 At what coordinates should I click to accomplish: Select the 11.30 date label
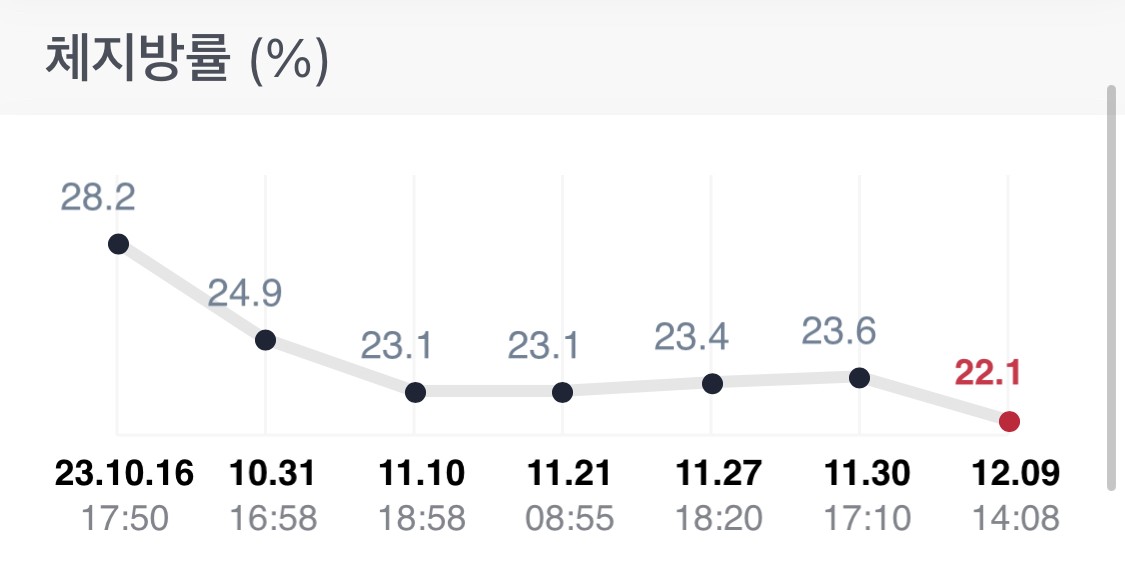[868, 473]
